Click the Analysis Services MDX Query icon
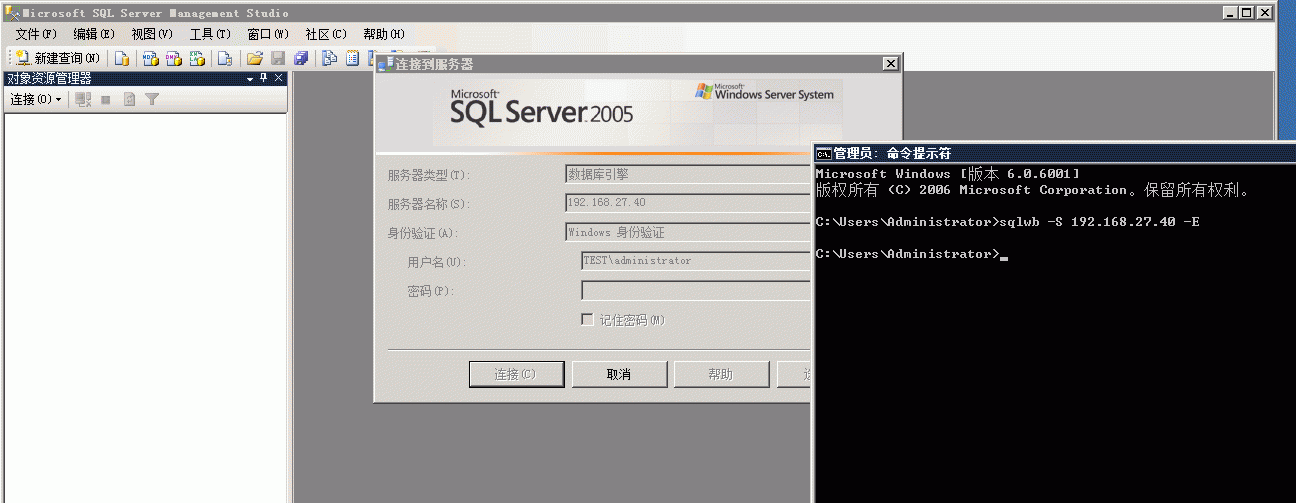The image size is (1296, 503). (151, 58)
